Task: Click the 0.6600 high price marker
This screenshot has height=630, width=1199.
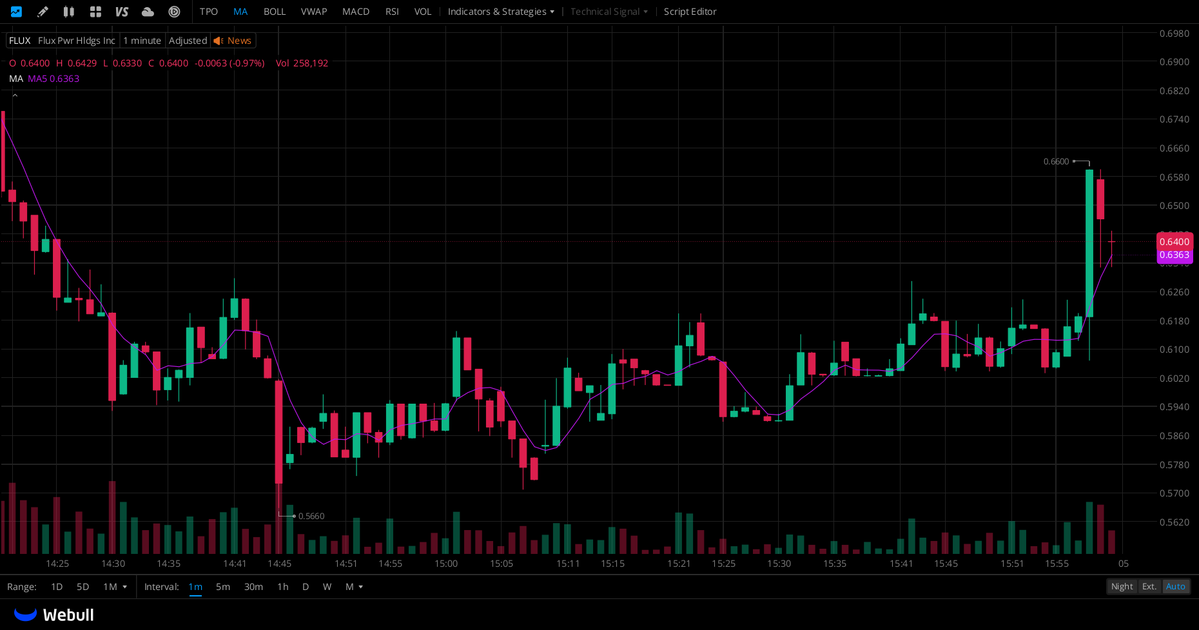Action: coord(1056,161)
